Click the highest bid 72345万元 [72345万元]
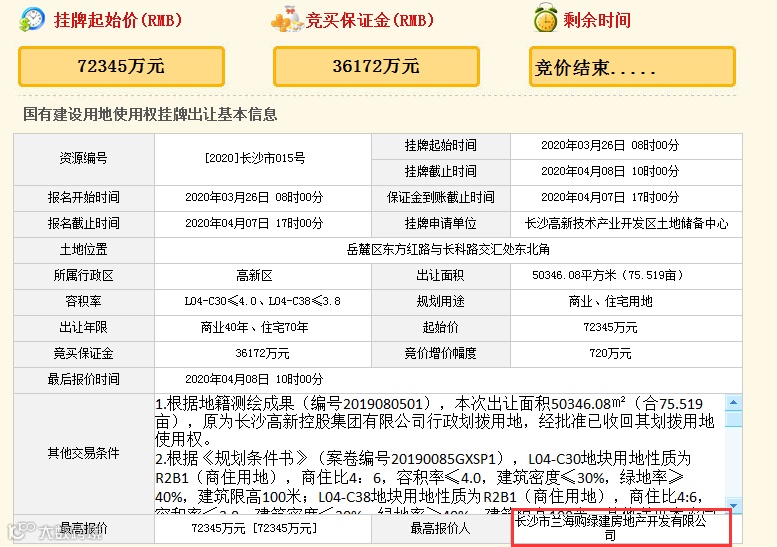The image size is (777, 547). click(x=254, y=528)
